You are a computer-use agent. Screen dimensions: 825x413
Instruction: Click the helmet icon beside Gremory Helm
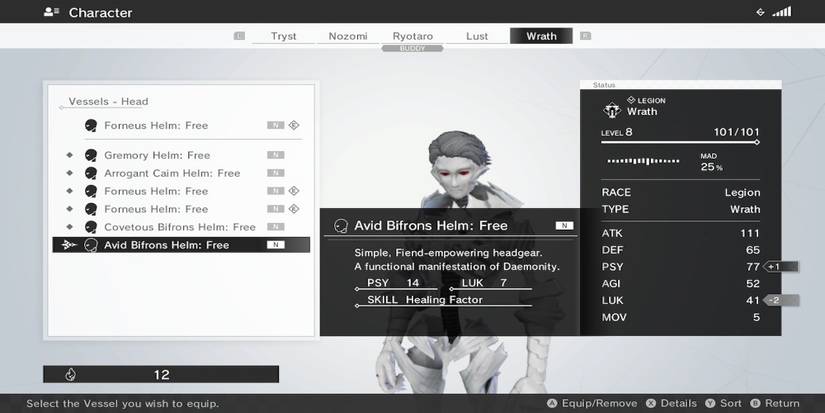pos(91,155)
